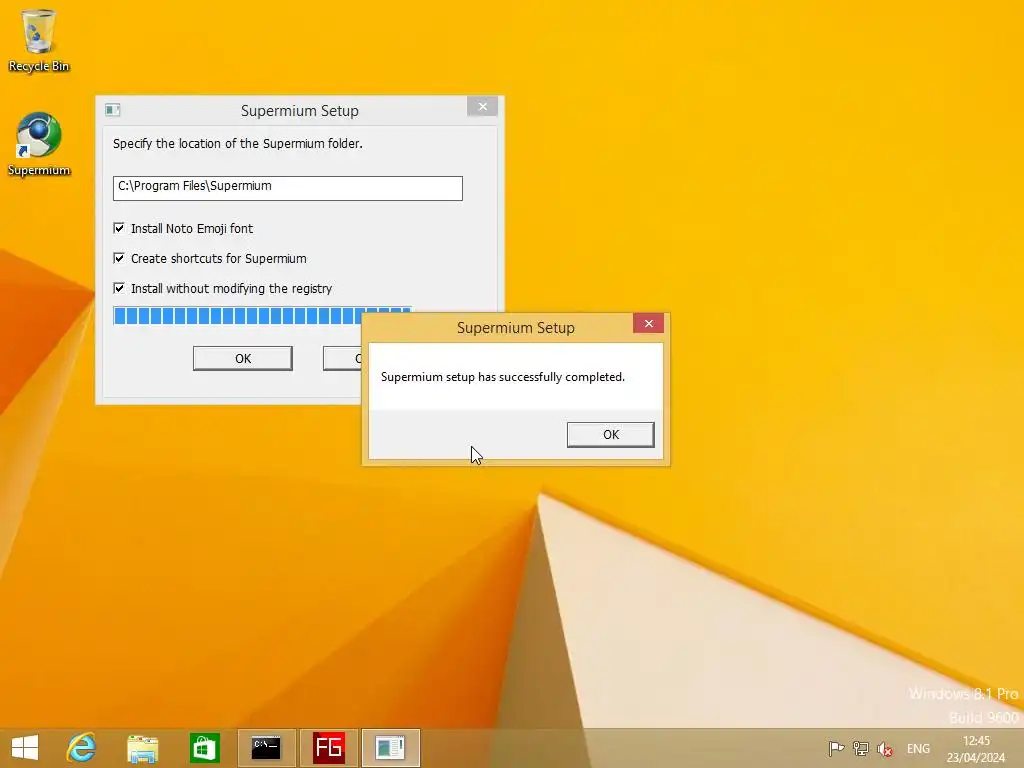
Task: Click OK in the completed message box
Action: point(611,434)
